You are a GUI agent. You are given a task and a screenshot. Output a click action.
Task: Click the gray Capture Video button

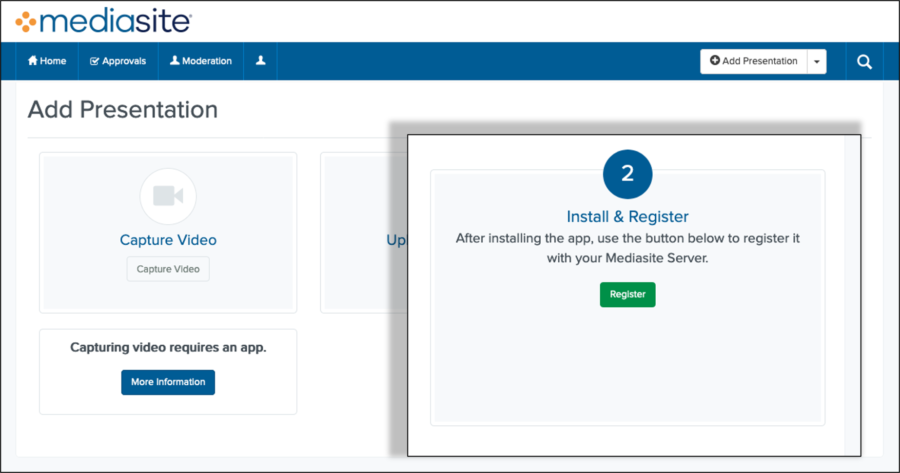[x=168, y=269]
